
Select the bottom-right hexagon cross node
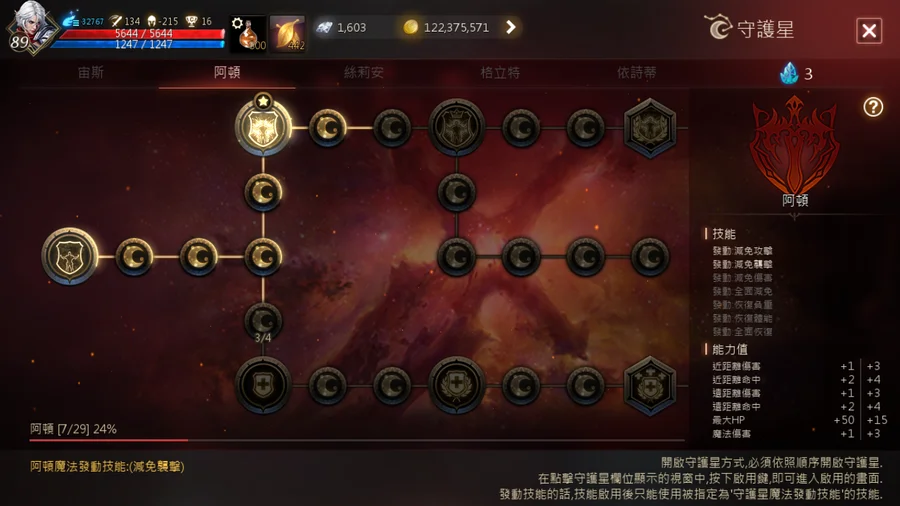click(650, 386)
